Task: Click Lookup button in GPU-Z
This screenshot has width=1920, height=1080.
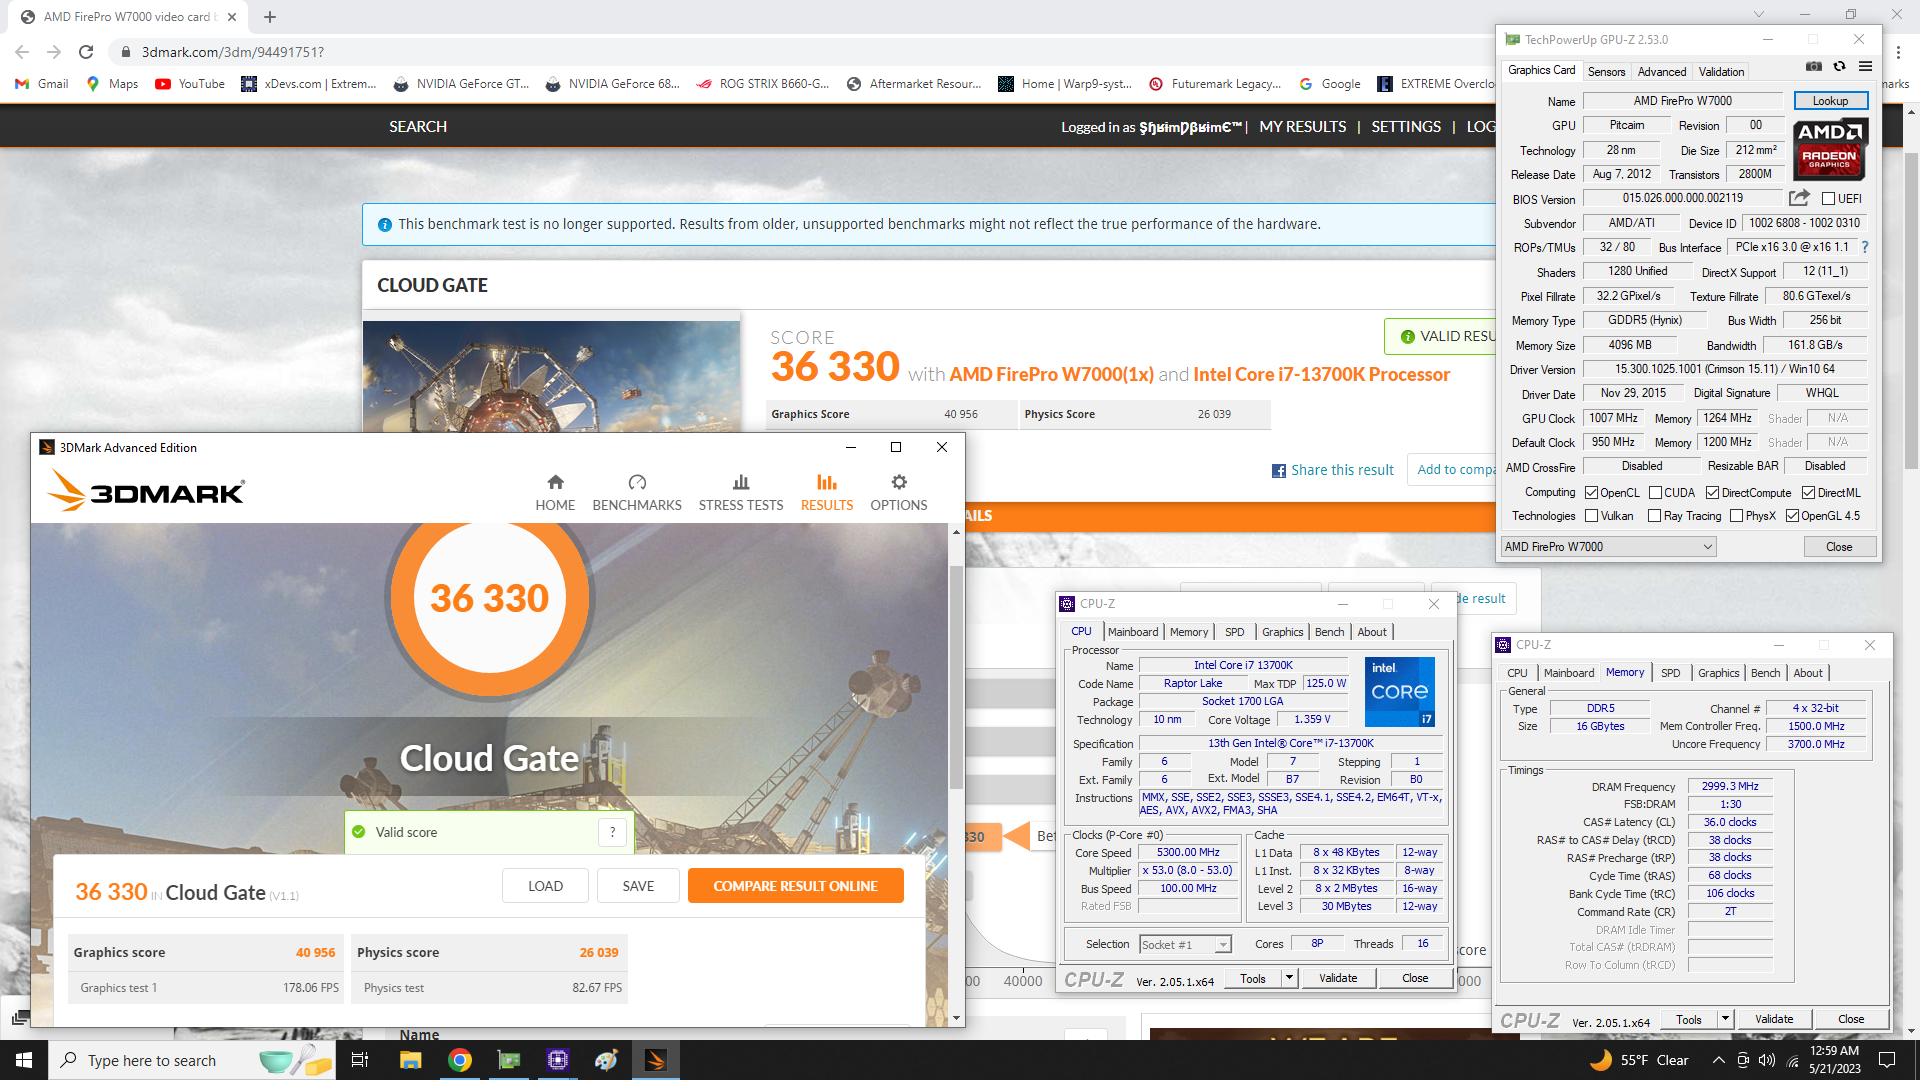Action: click(1830, 101)
